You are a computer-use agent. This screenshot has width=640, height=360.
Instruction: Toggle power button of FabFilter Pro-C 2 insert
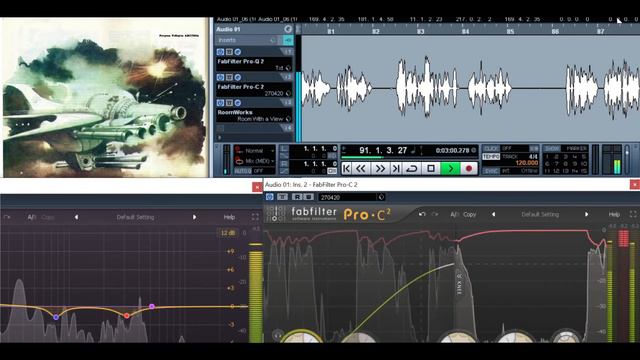coord(220,77)
